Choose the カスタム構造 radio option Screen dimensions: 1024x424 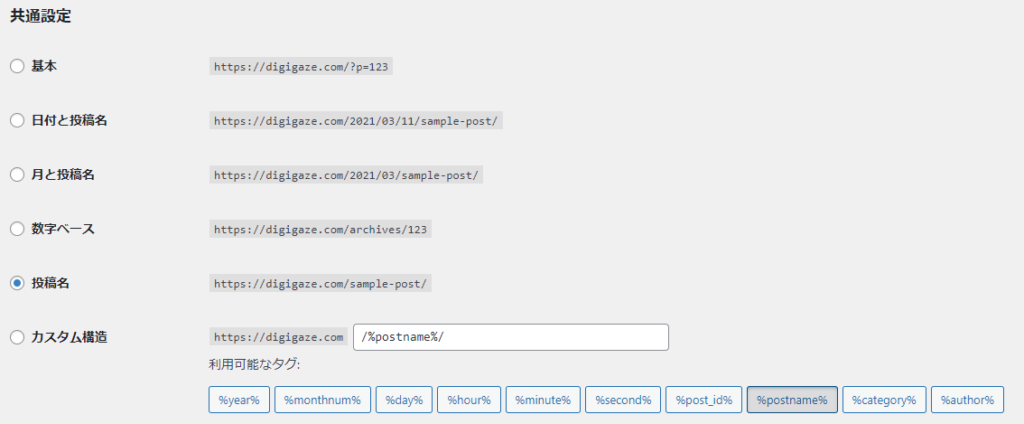pos(17,337)
